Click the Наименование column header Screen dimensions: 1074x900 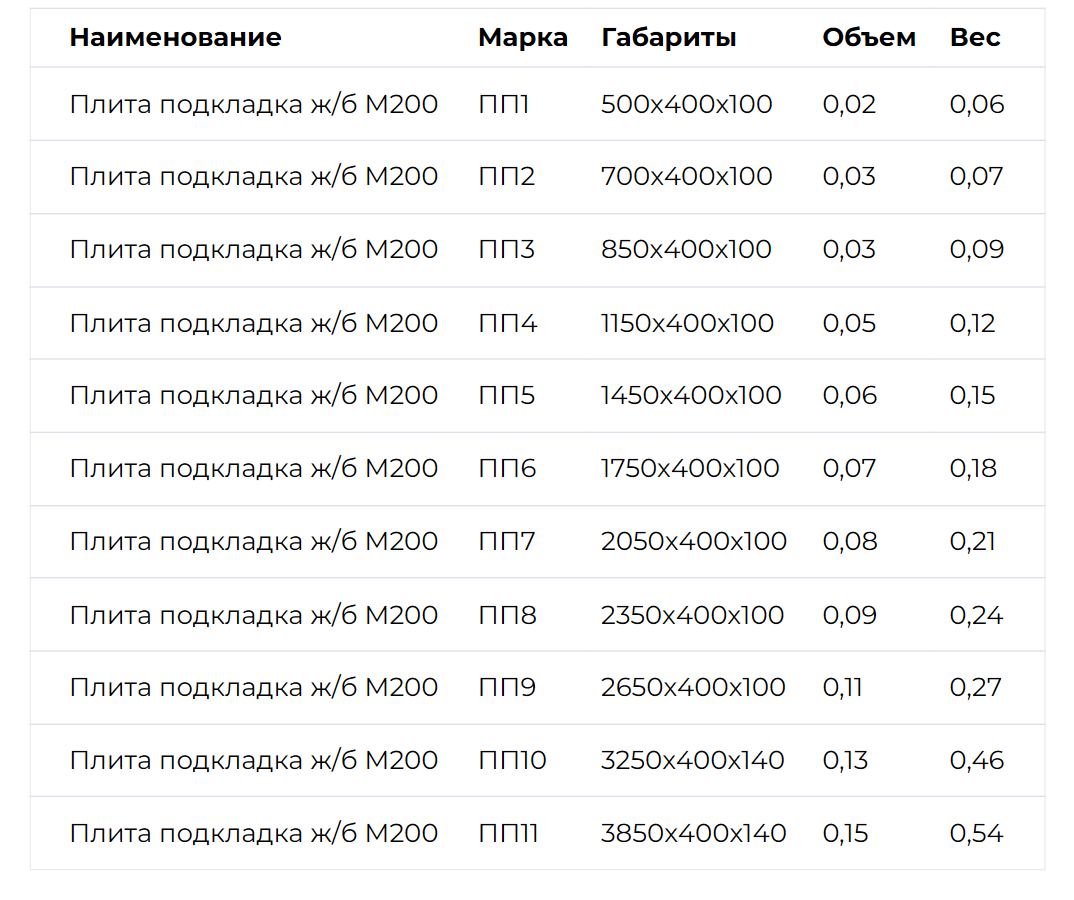coord(175,37)
